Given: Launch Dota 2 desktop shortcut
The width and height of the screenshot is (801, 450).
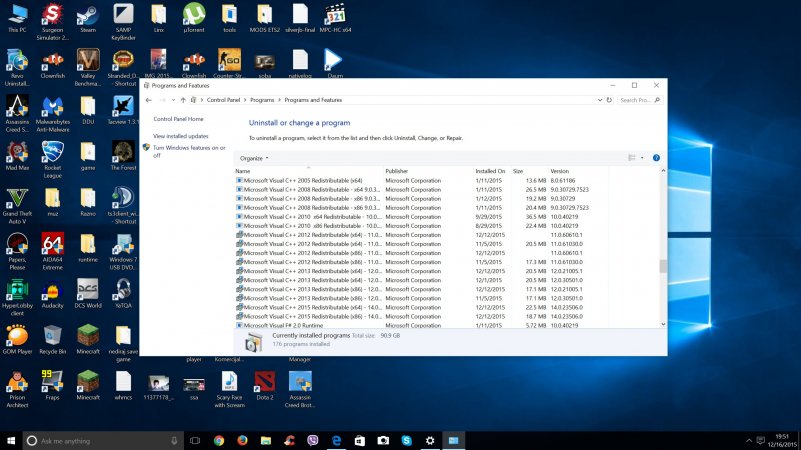Looking at the screenshot, I should (x=265, y=385).
